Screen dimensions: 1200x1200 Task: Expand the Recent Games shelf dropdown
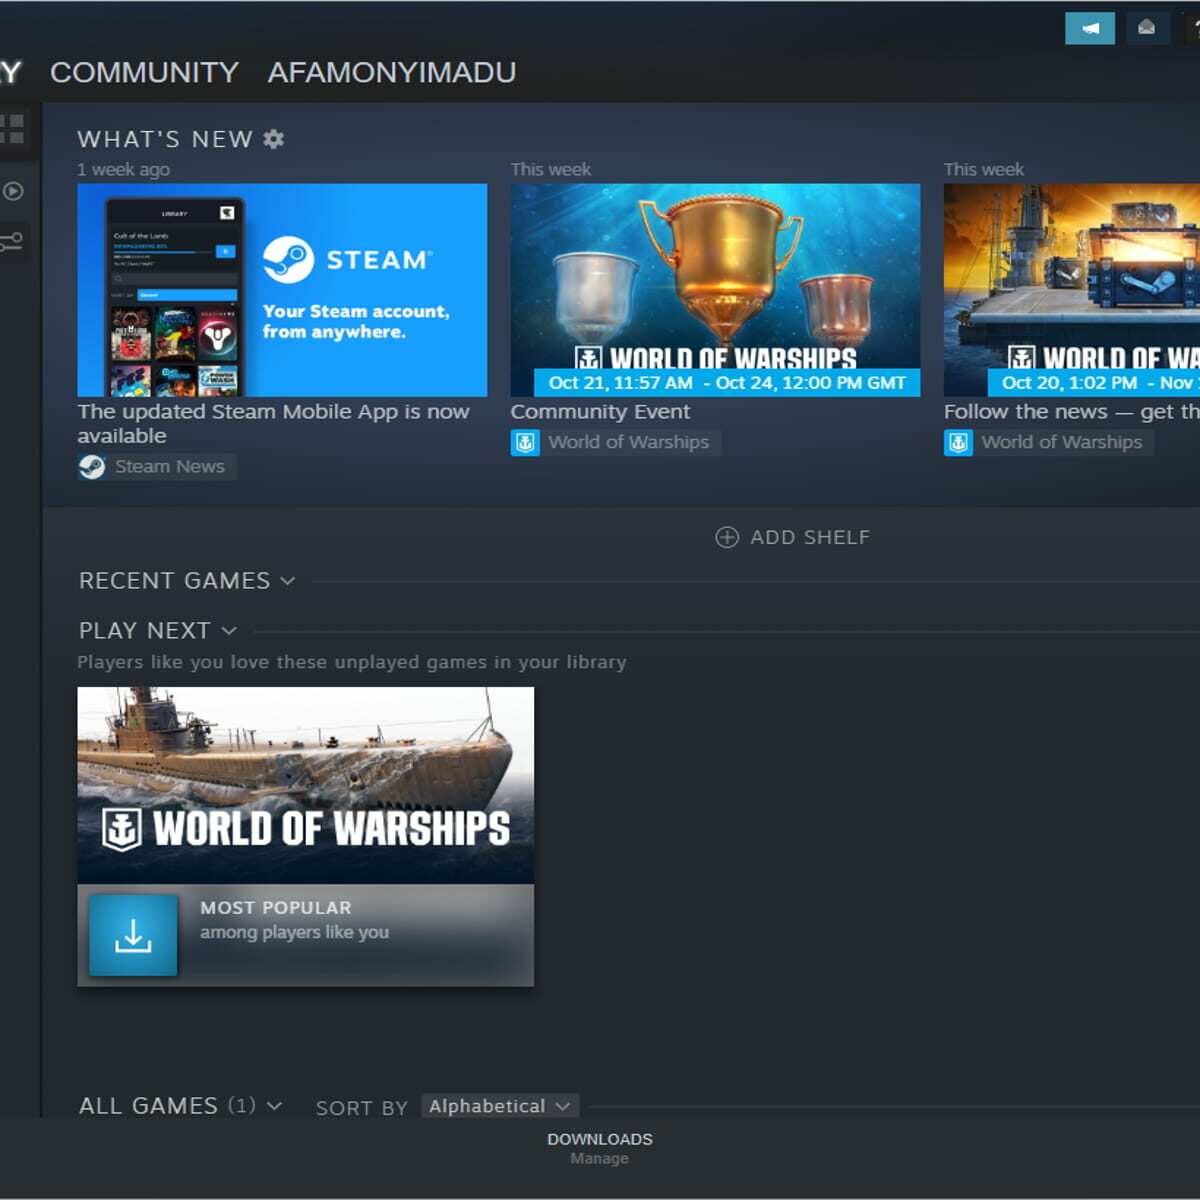coord(288,581)
